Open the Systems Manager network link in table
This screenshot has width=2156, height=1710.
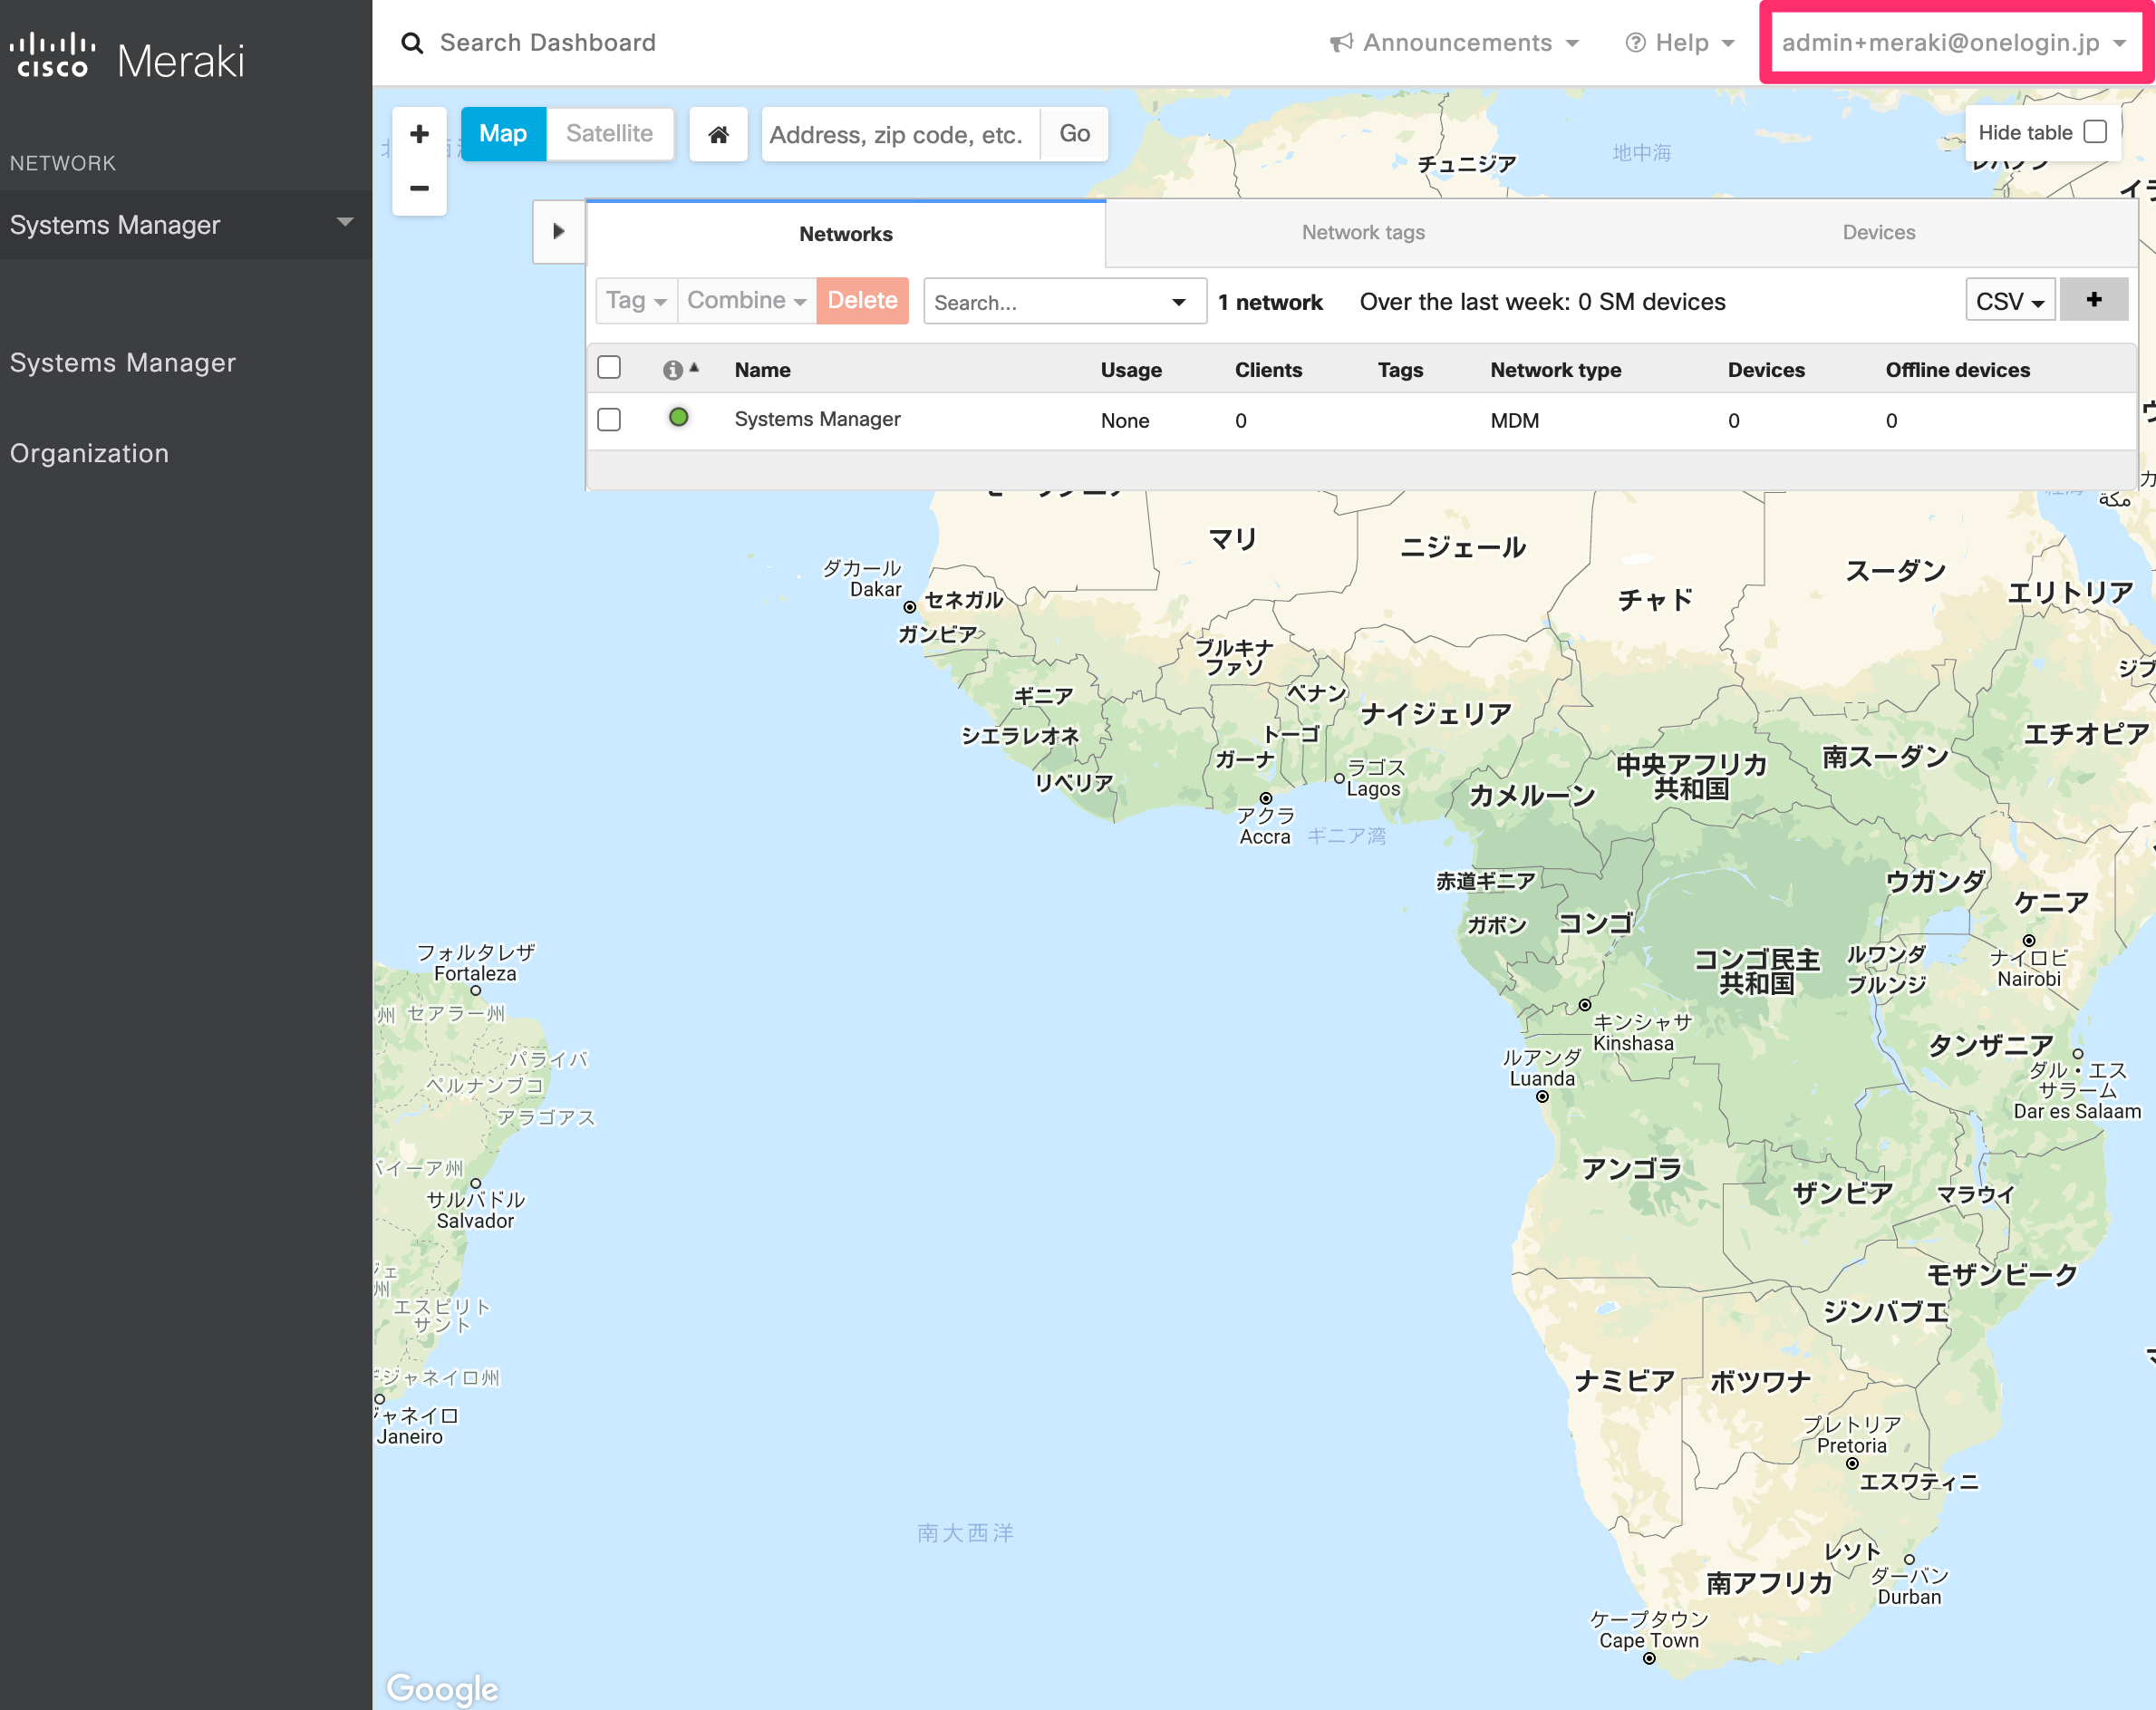point(818,419)
